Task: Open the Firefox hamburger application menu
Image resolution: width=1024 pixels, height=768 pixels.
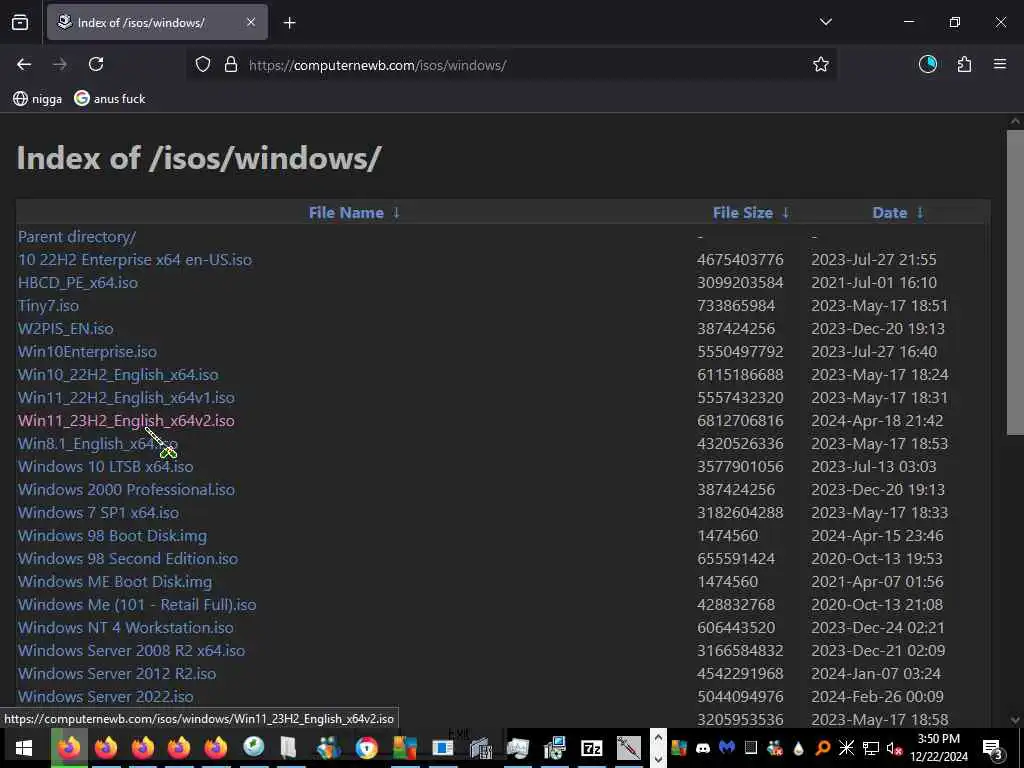Action: [1000, 64]
